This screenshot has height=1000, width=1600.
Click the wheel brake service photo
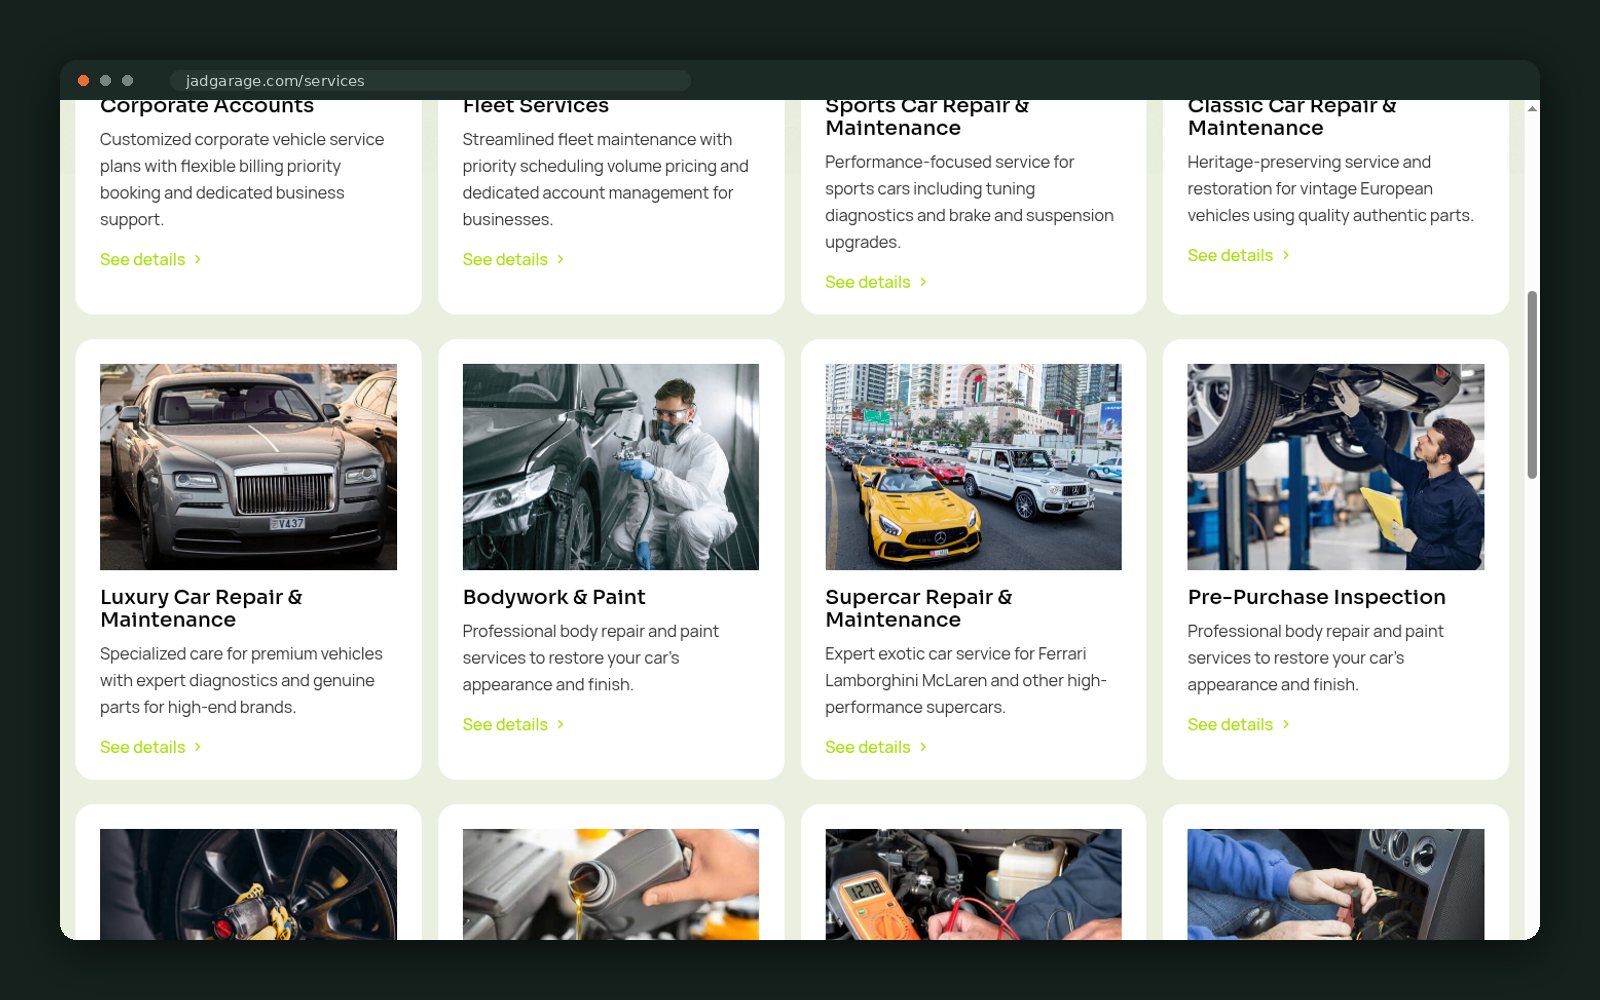248,884
